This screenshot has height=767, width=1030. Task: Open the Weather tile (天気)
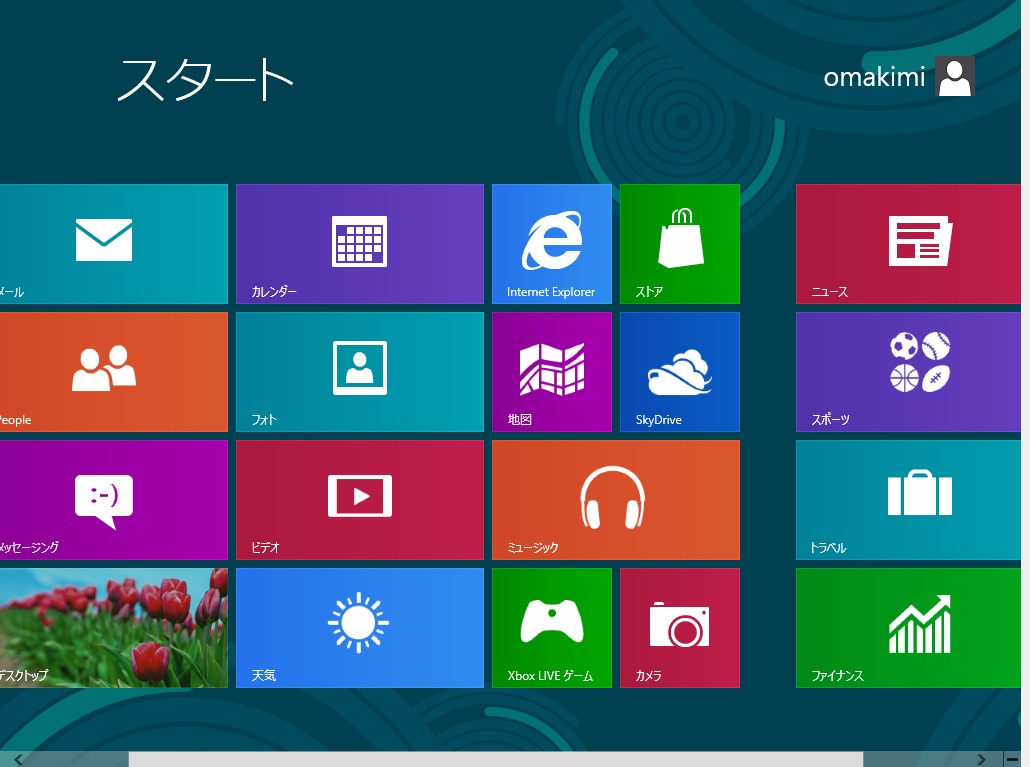coord(360,628)
